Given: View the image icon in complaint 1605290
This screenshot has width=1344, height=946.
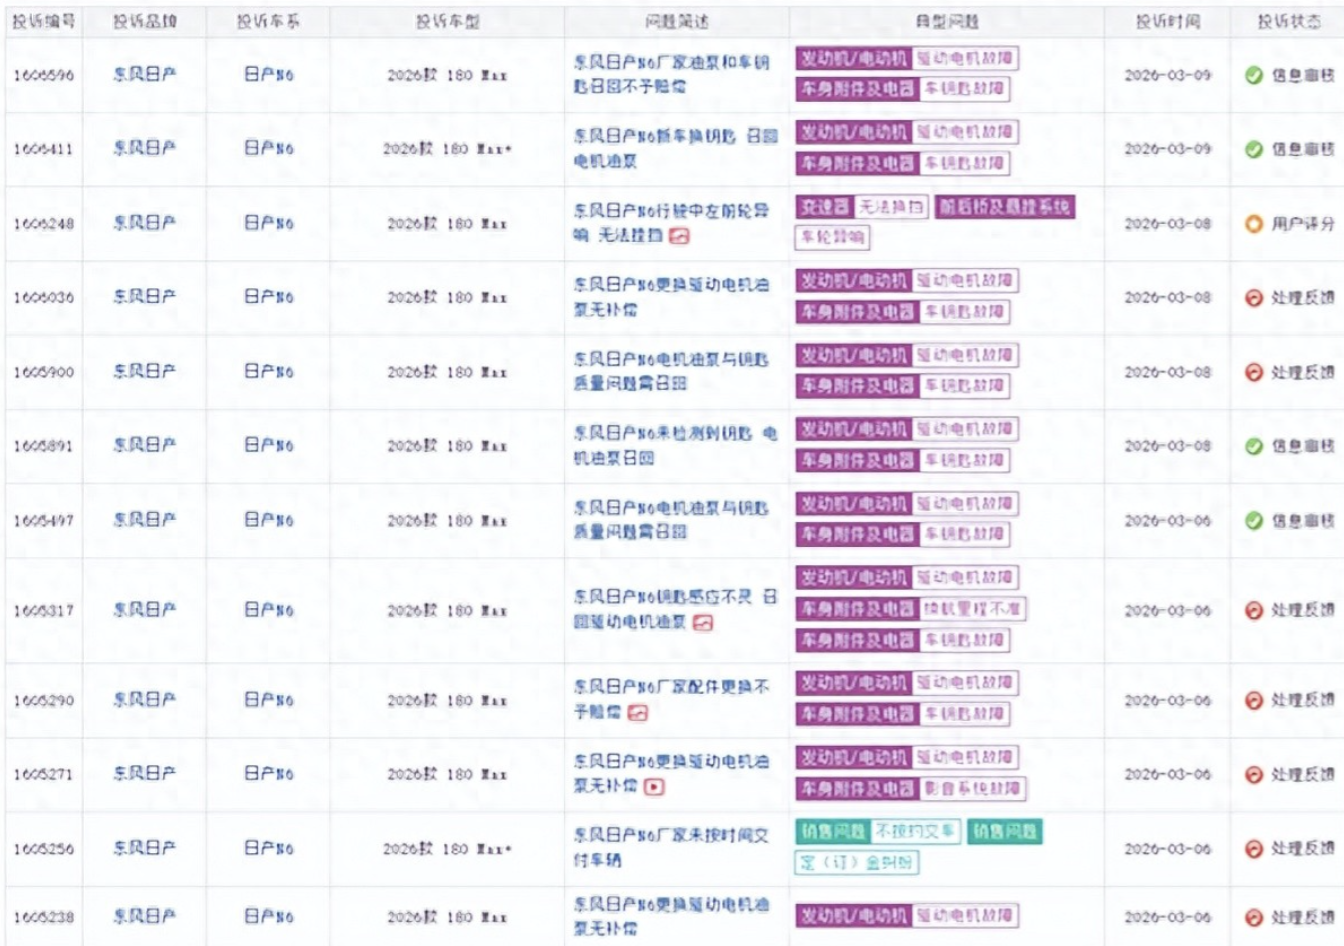Looking at the screenshot, I should click(x=638, y=713).
